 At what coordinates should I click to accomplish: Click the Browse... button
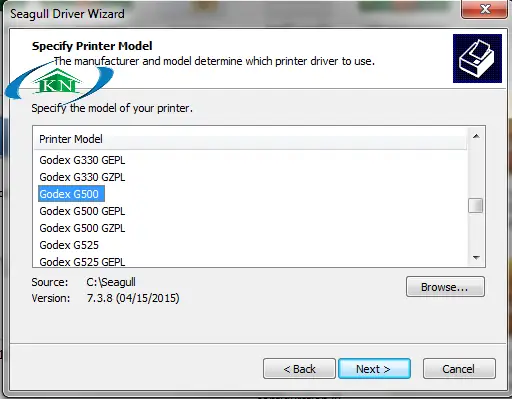tap(445, 287)
